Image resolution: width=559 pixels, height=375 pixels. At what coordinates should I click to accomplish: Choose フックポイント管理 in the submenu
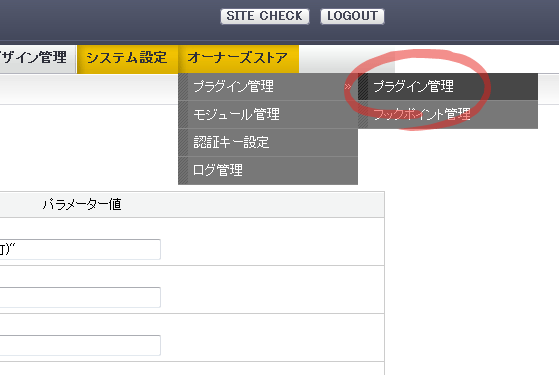pyautogui.click(x=448, y=114)
